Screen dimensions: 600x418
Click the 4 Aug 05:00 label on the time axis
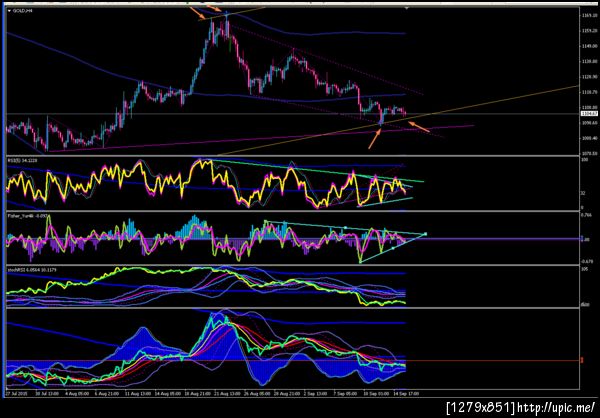(76, 393)
